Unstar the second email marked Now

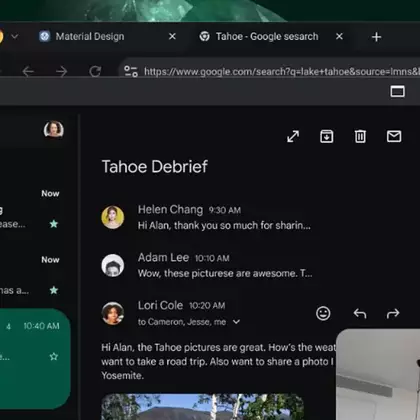point(54,290)
